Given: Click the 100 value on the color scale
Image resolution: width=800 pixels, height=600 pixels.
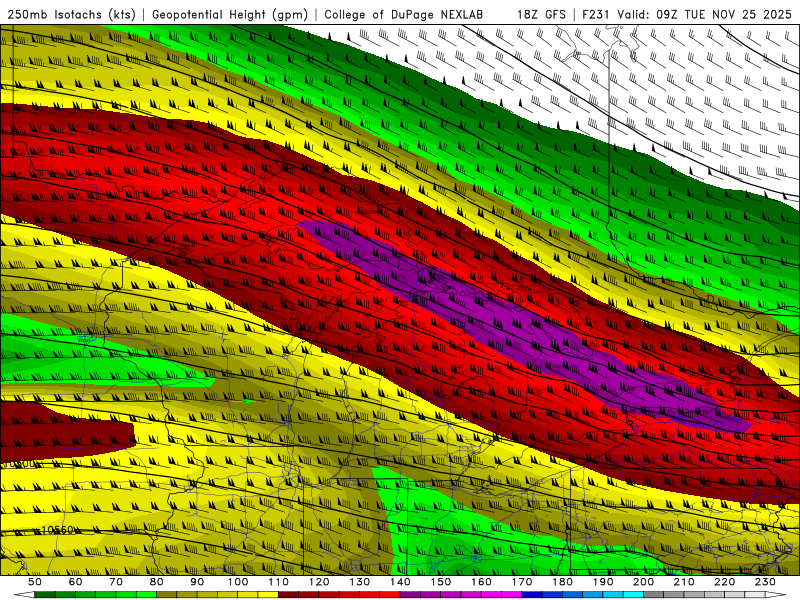Looking at the screenshot, I should pos(238,582).
